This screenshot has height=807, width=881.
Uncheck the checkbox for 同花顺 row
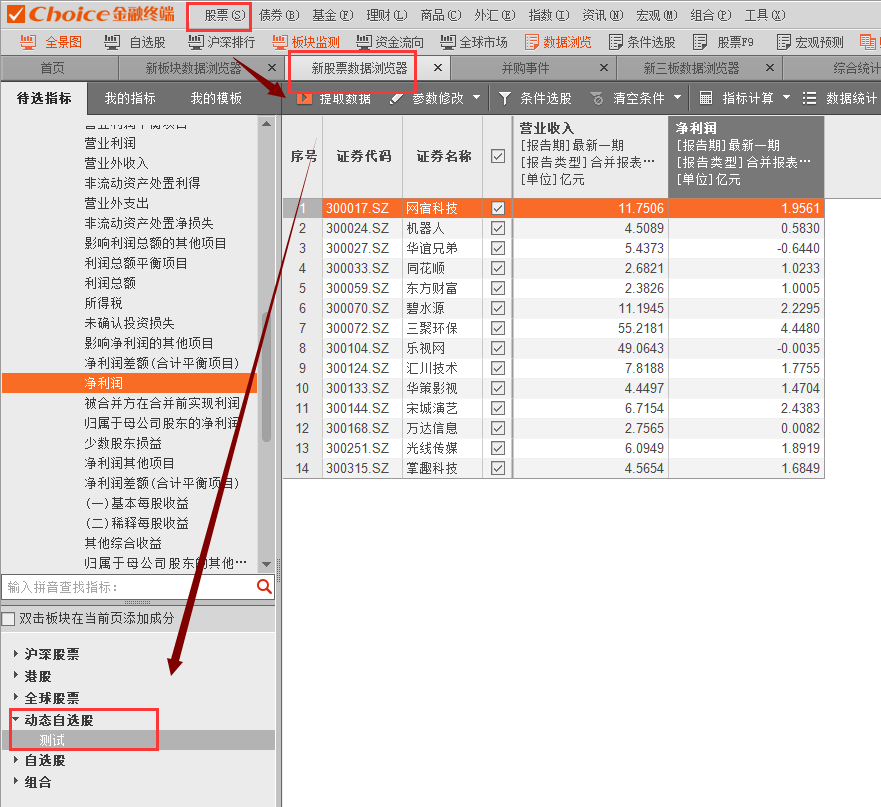498,268
